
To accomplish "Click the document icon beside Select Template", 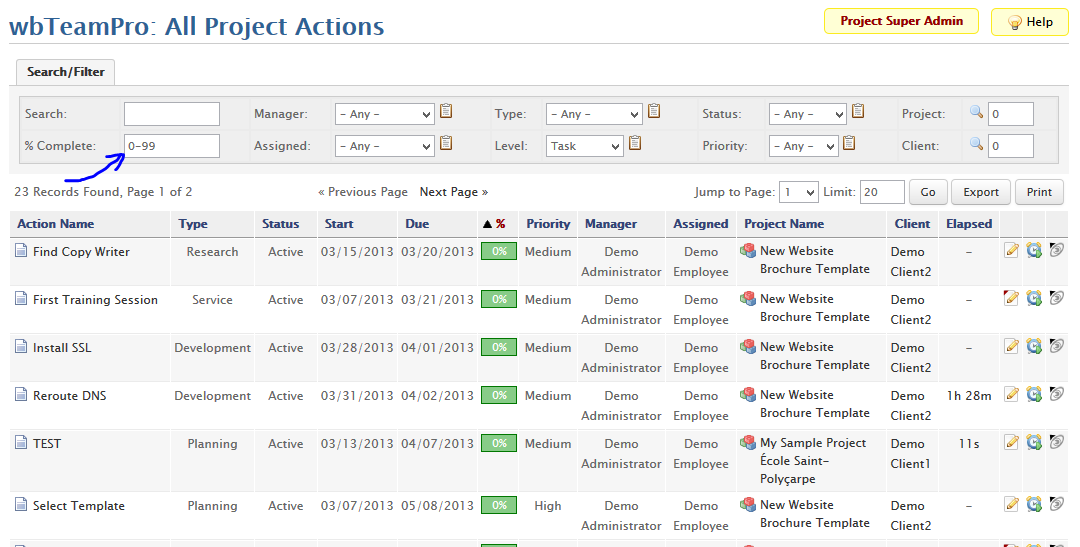I will click(21, 505).
